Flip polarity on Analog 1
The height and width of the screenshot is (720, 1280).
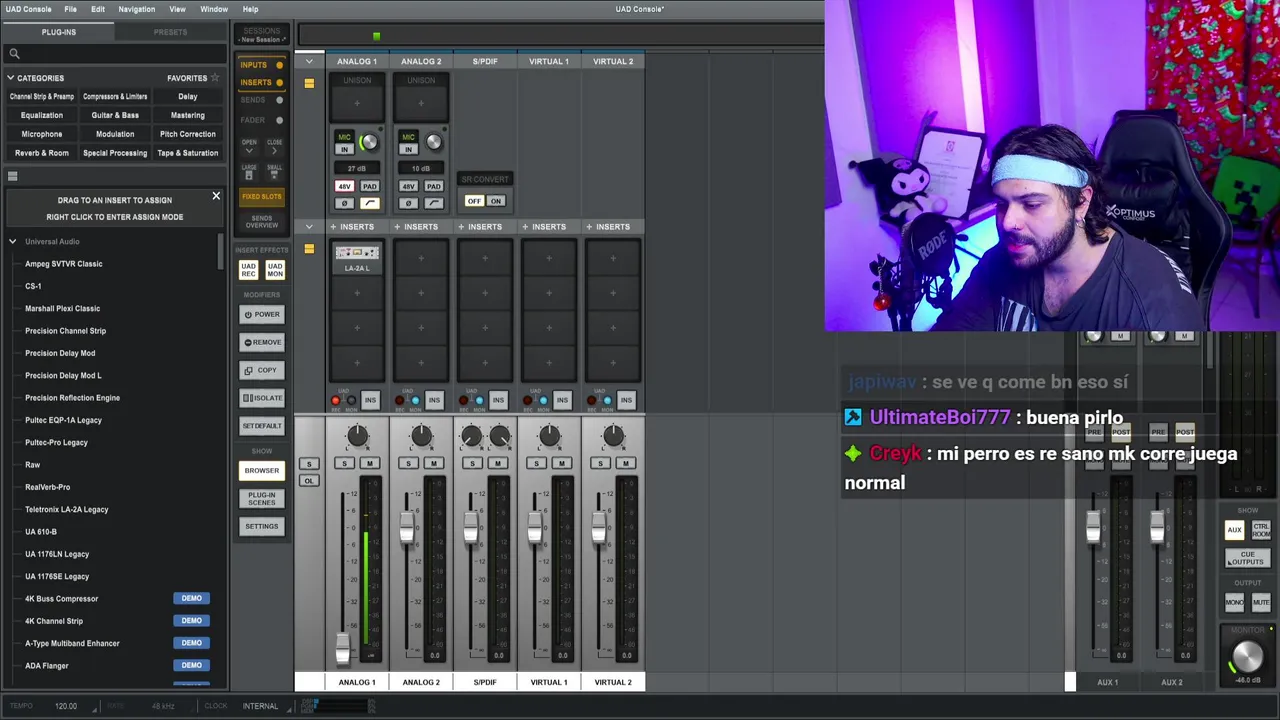click(x=345, y=203)
